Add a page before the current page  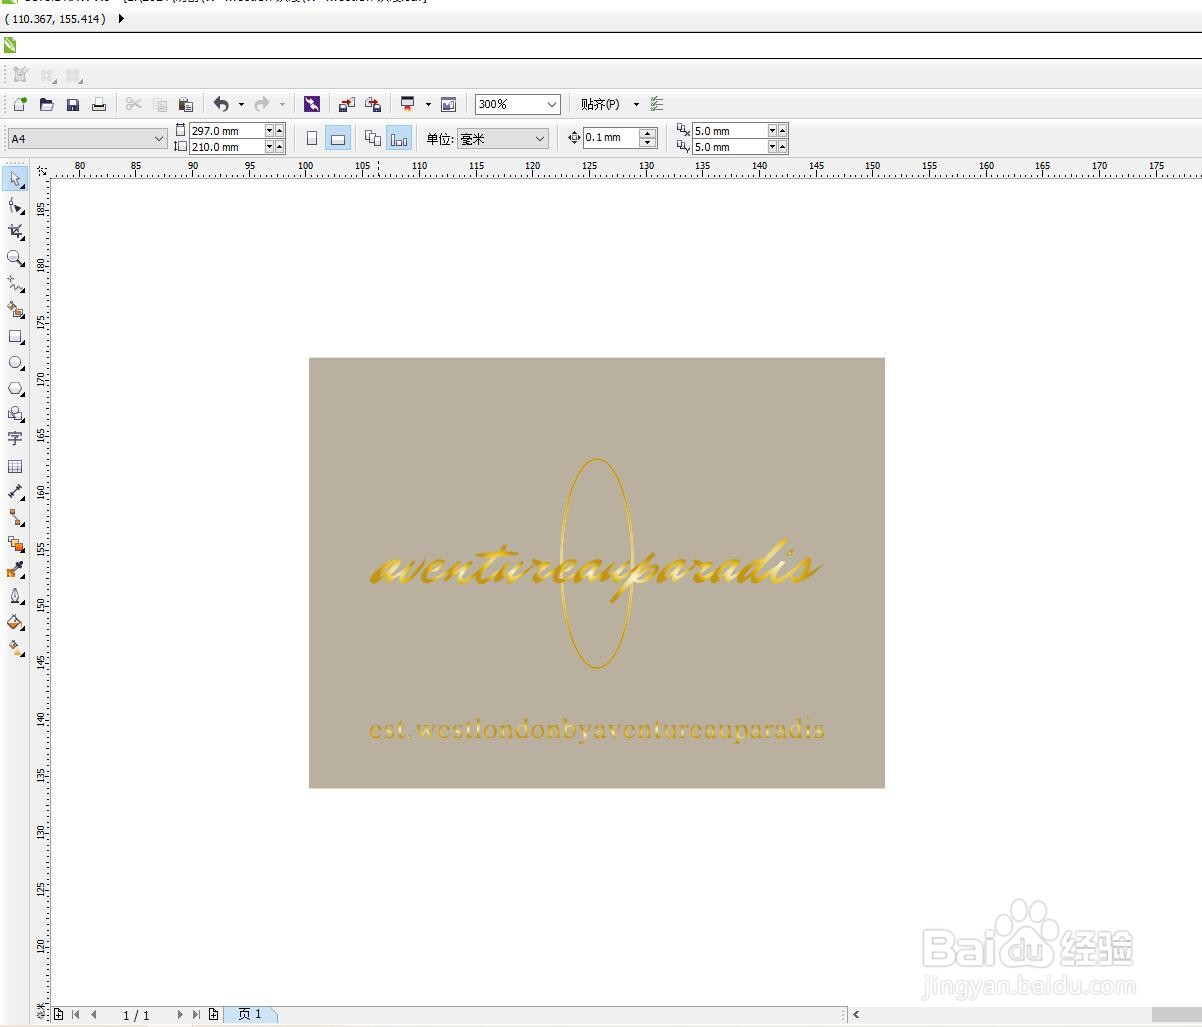pos(58,1014)
